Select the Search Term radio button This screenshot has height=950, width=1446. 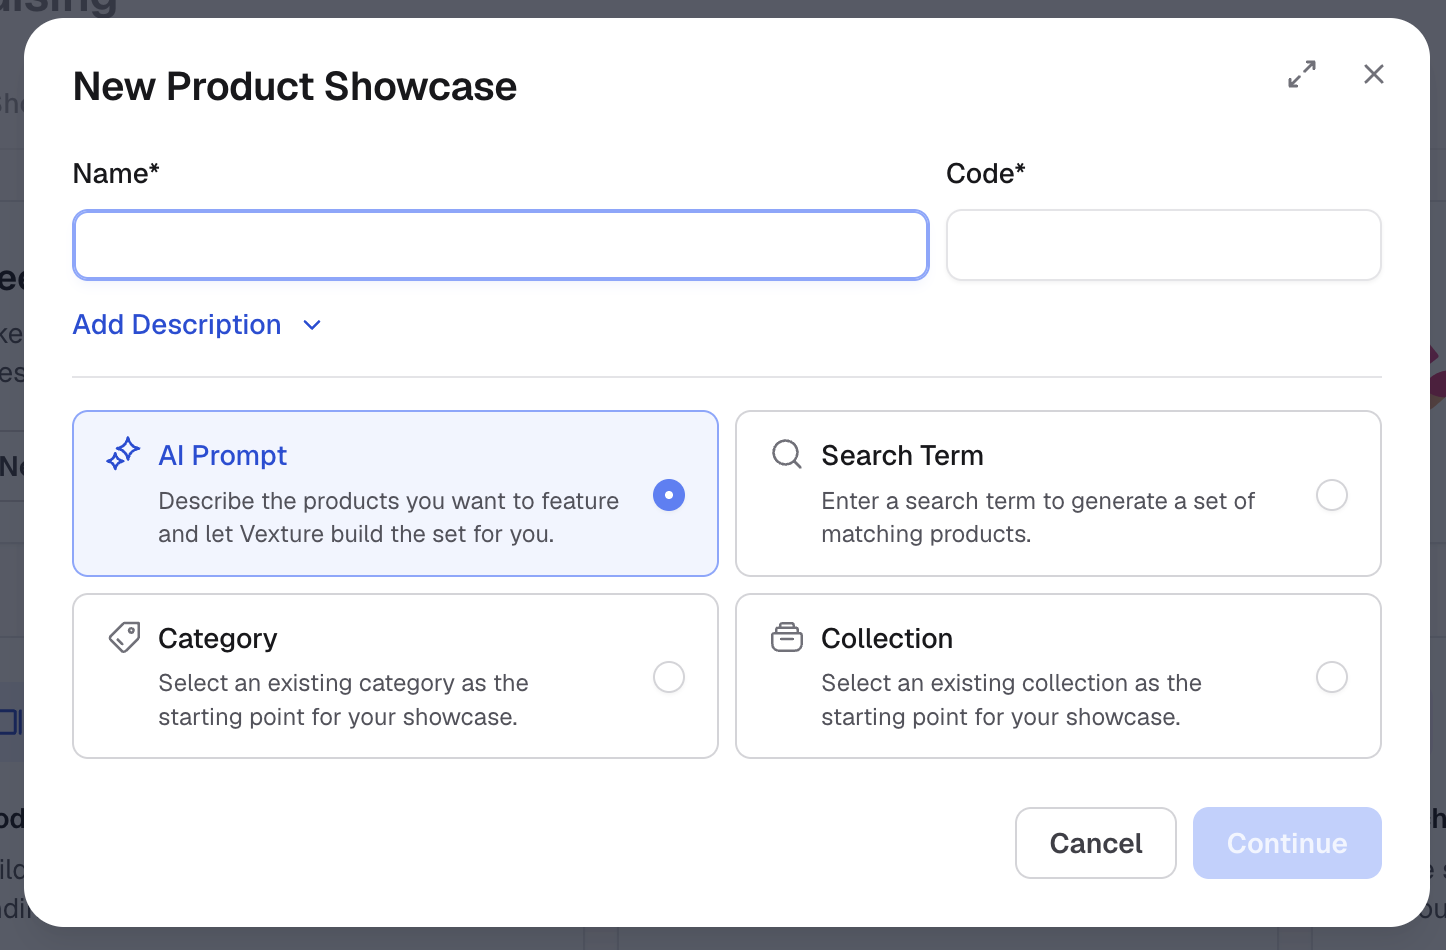pyautogui.click(x=1332, y=495)
